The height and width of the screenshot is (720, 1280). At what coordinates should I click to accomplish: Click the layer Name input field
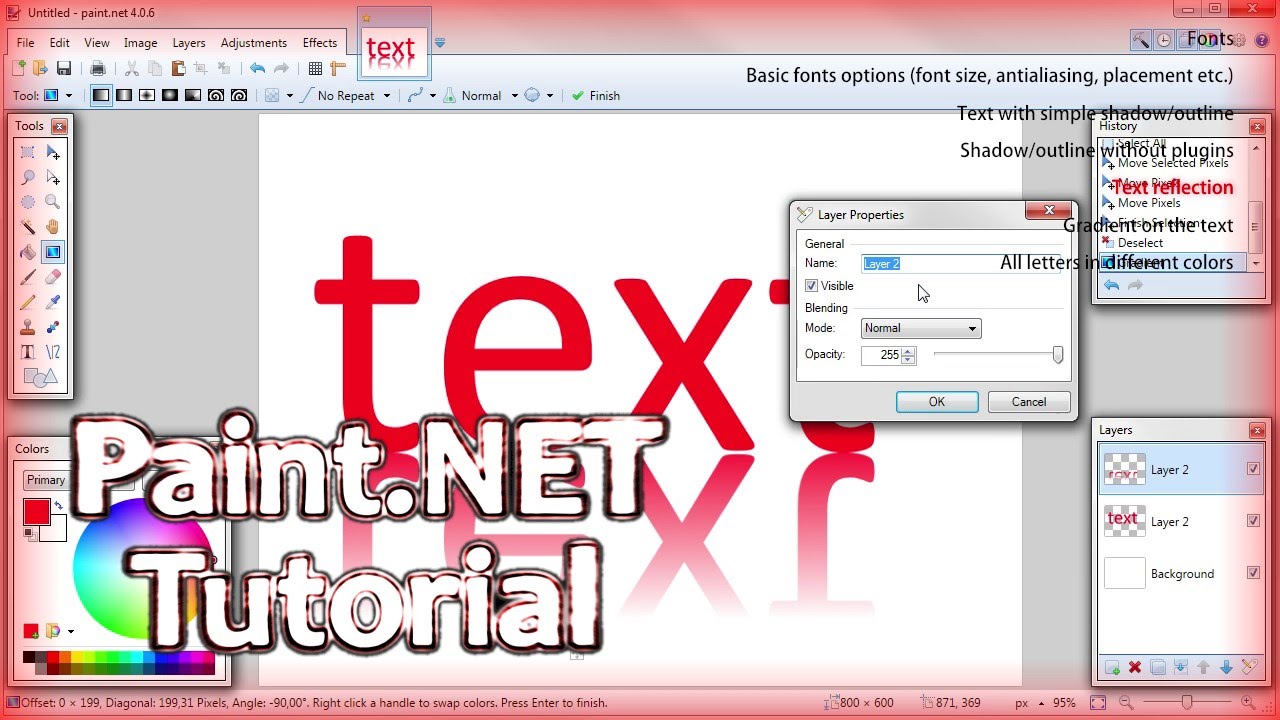961,263
